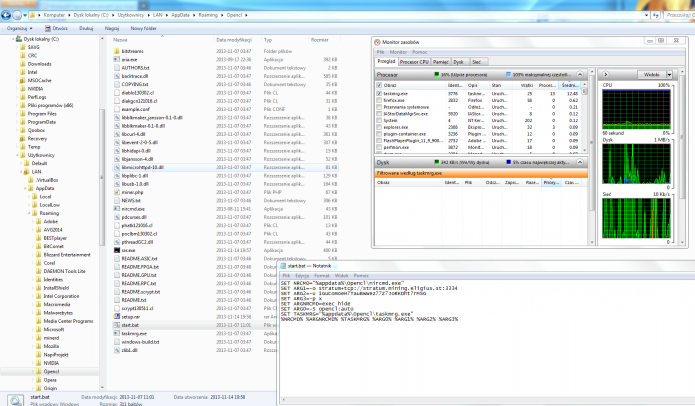Check the perfmon.exe process checkbox

[379, 147]
